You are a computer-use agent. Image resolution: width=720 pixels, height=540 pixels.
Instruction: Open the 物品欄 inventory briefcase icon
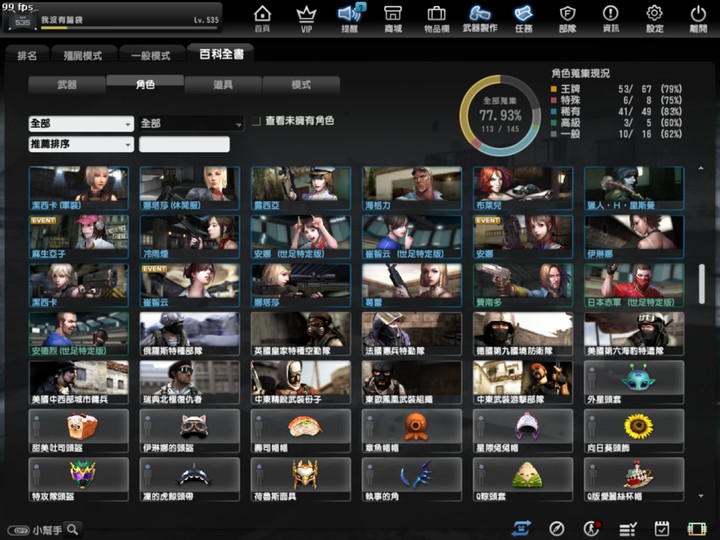coord(436,17)
